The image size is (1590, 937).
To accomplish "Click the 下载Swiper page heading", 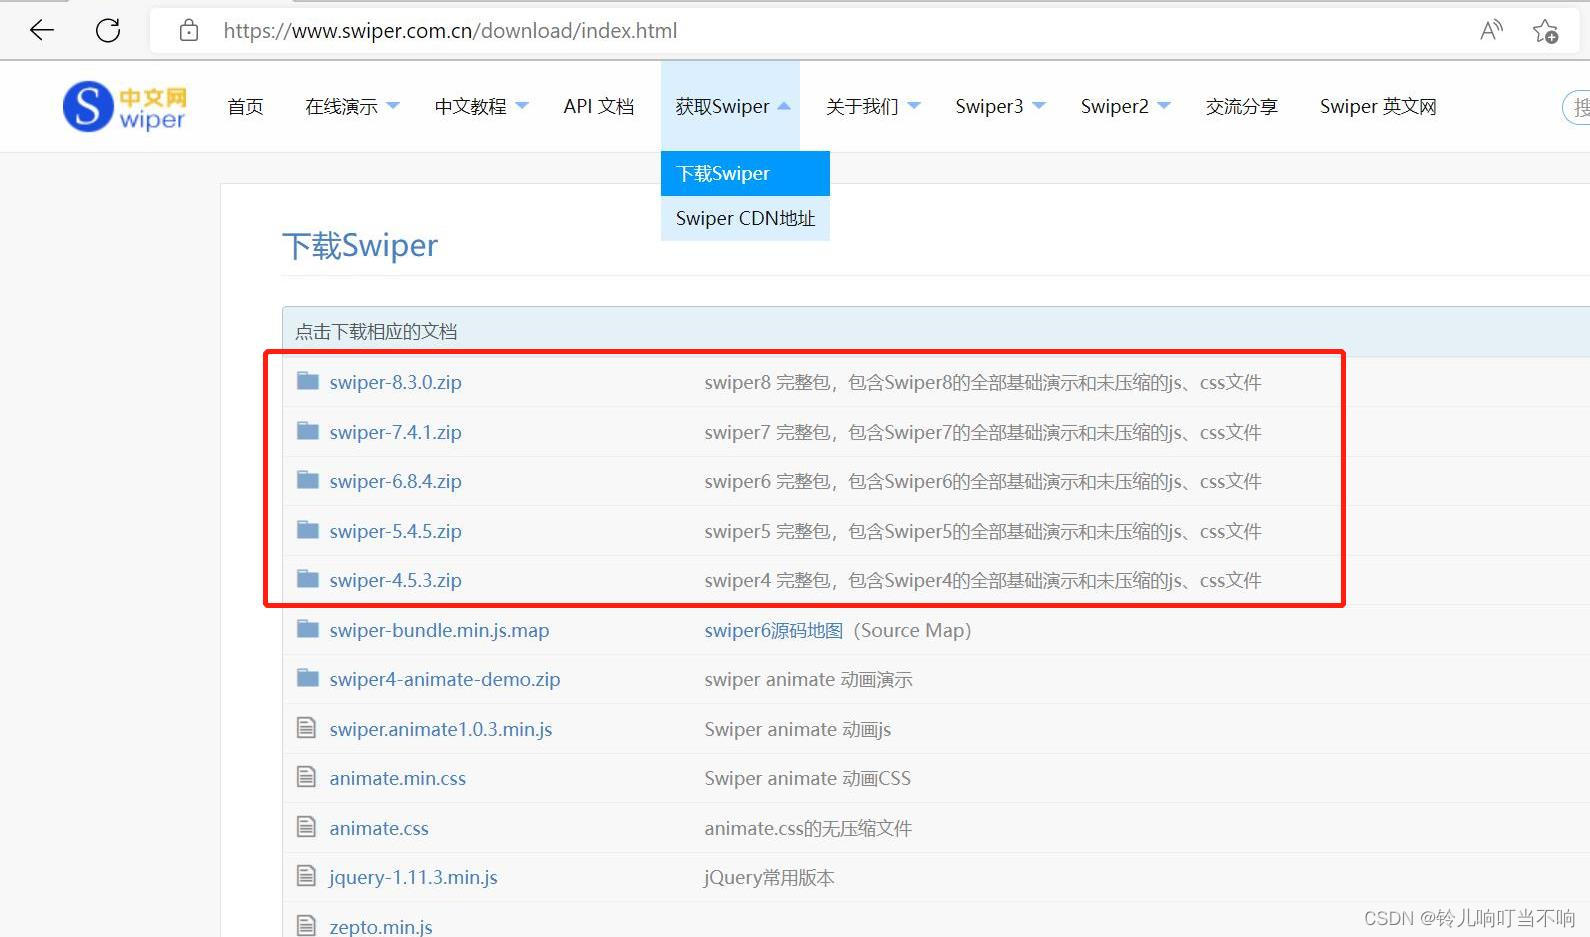I will (x=360, y=245).
